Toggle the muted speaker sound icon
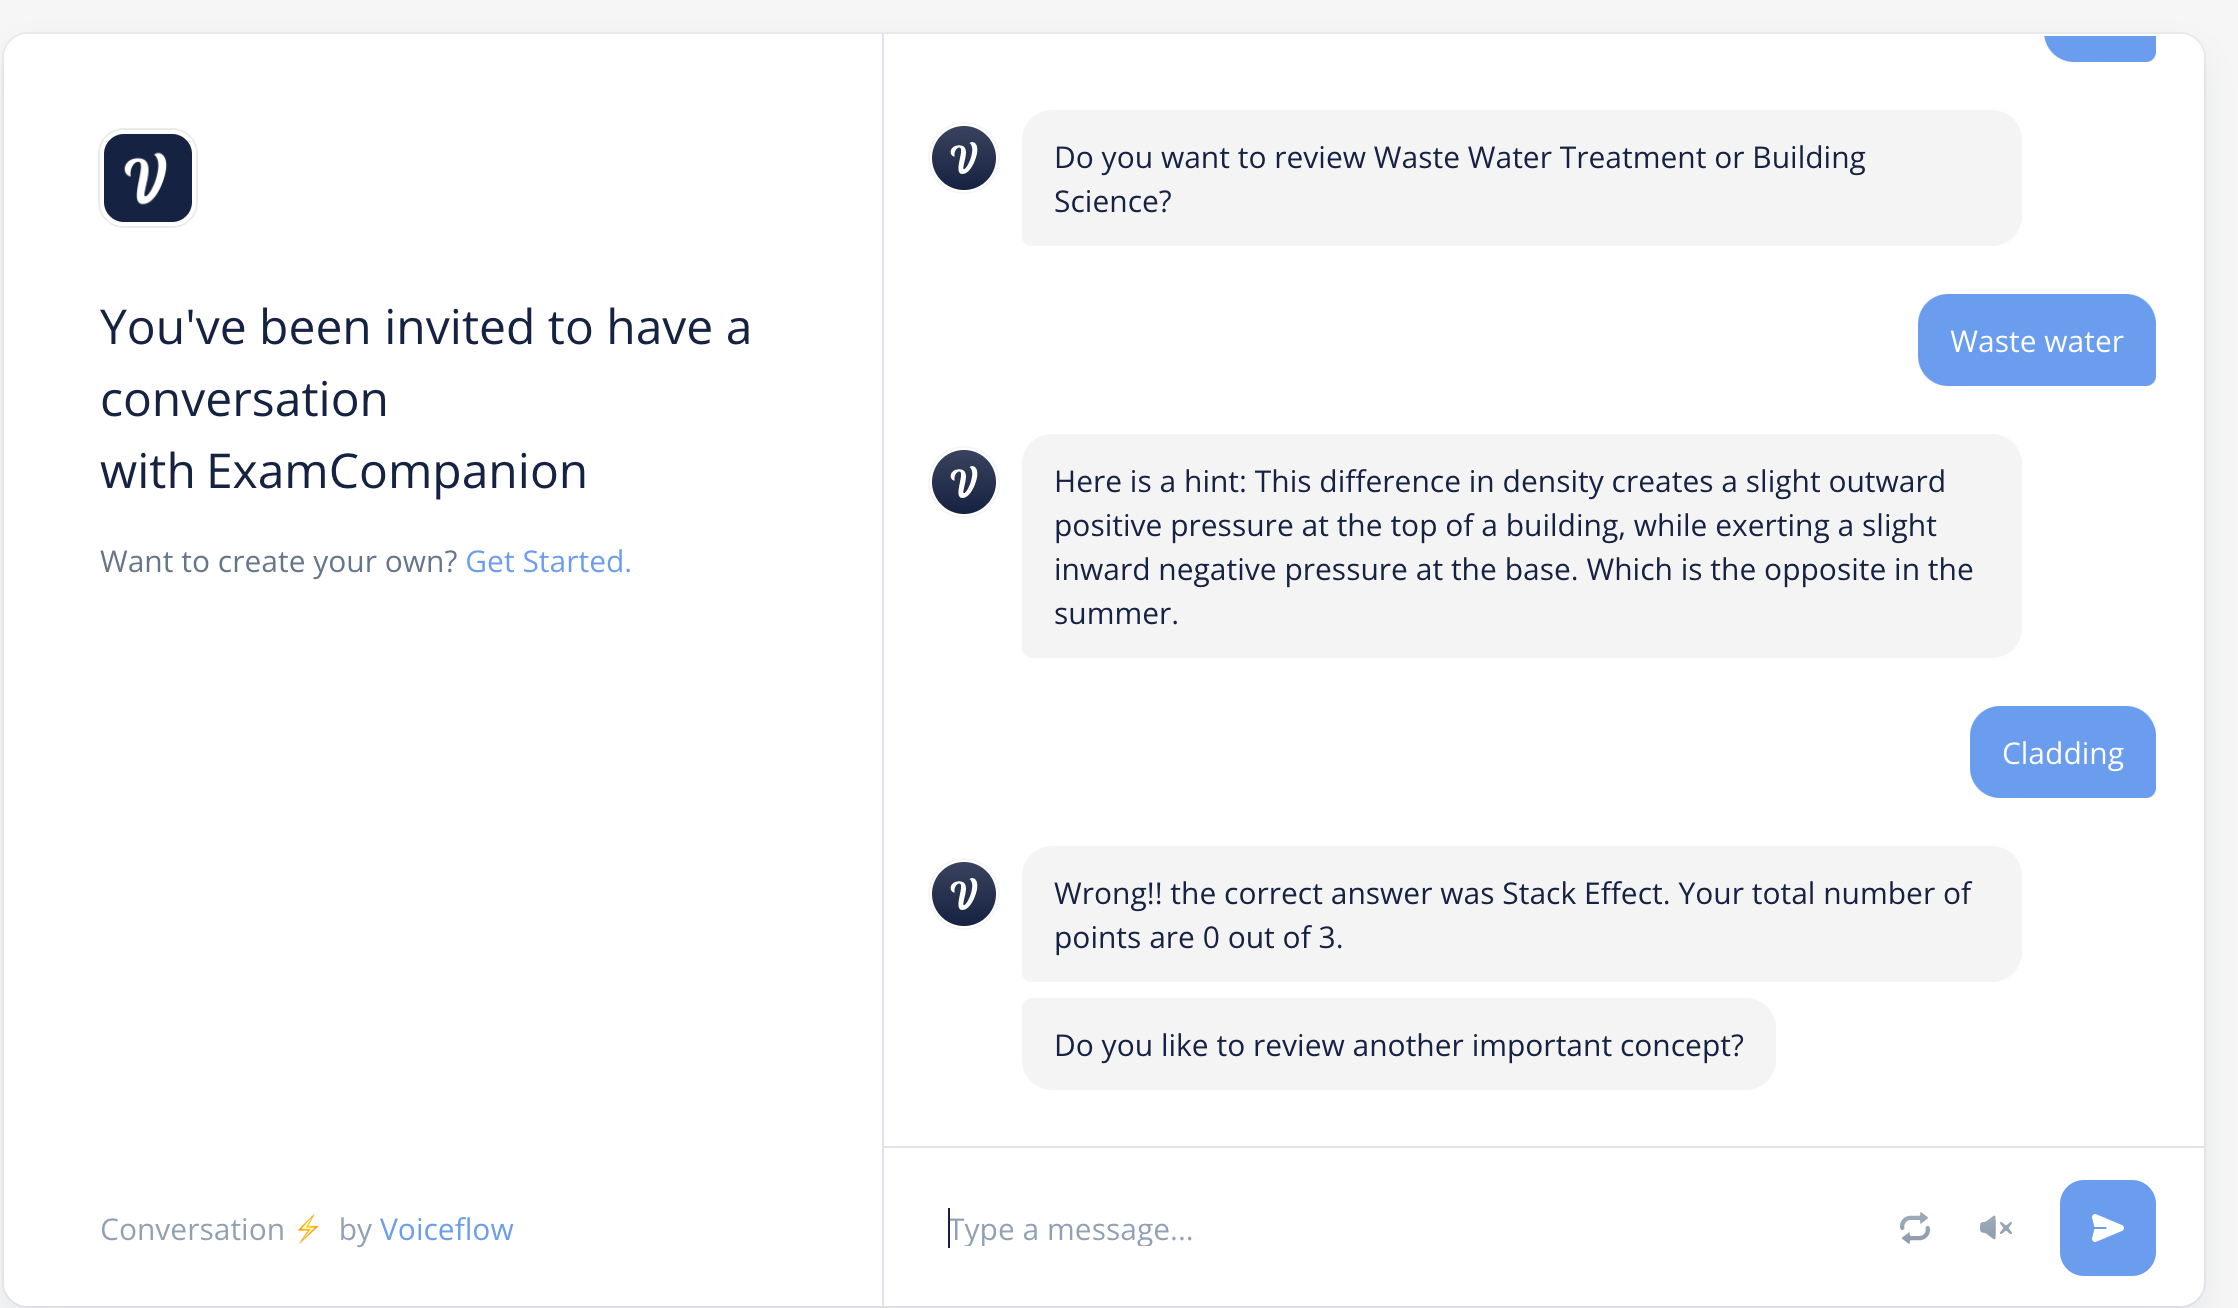This screenshot has width=2238, height=1308. (1995, 1227)
